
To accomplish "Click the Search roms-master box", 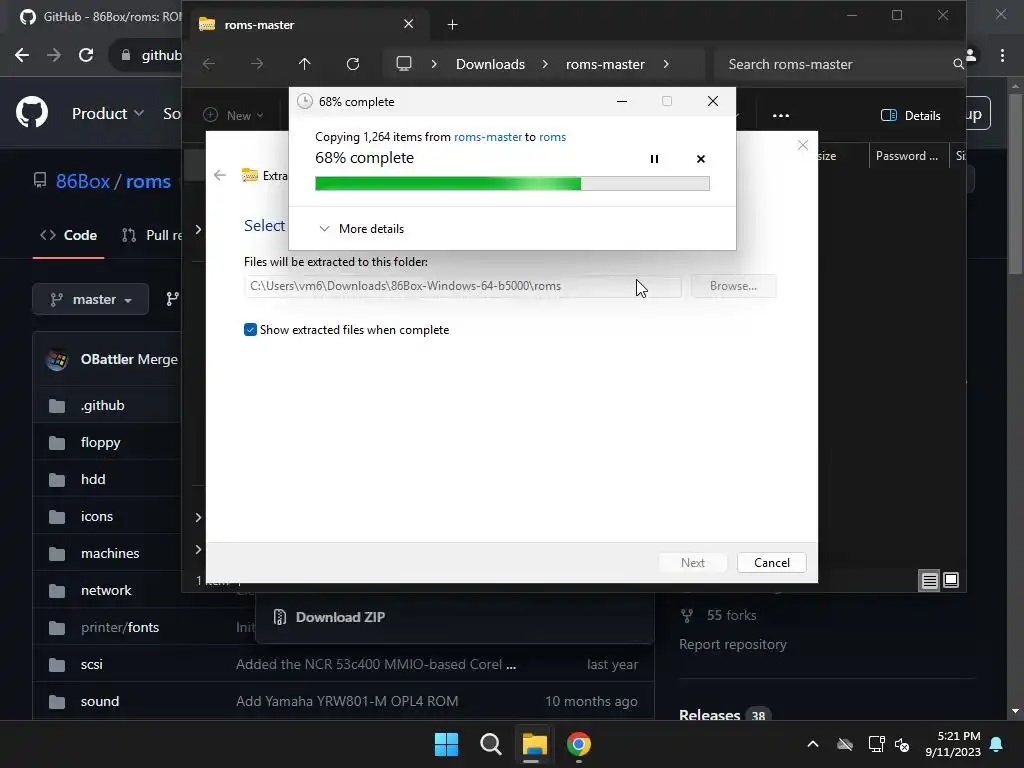I will (839, 64).
